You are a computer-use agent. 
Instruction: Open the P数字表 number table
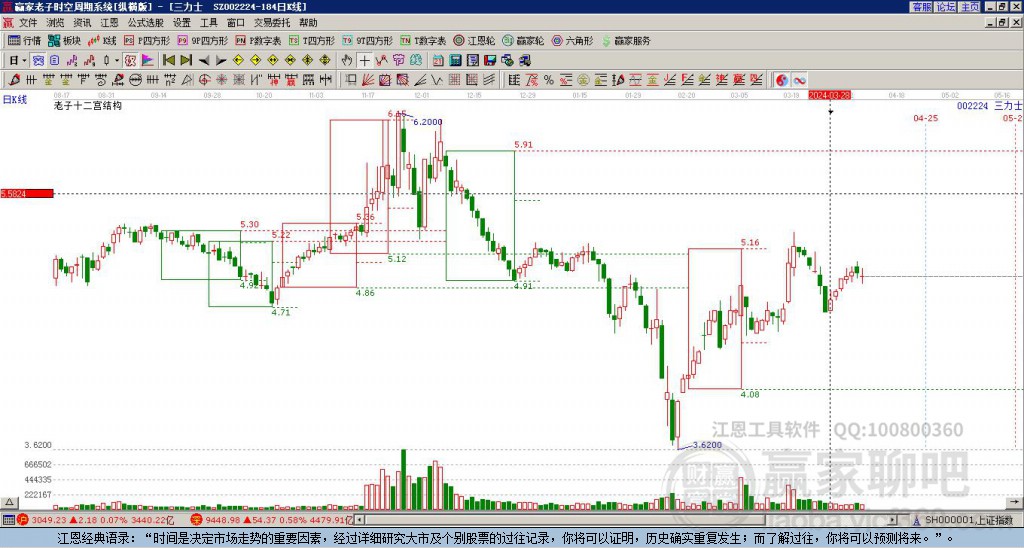tap(259, 40)
